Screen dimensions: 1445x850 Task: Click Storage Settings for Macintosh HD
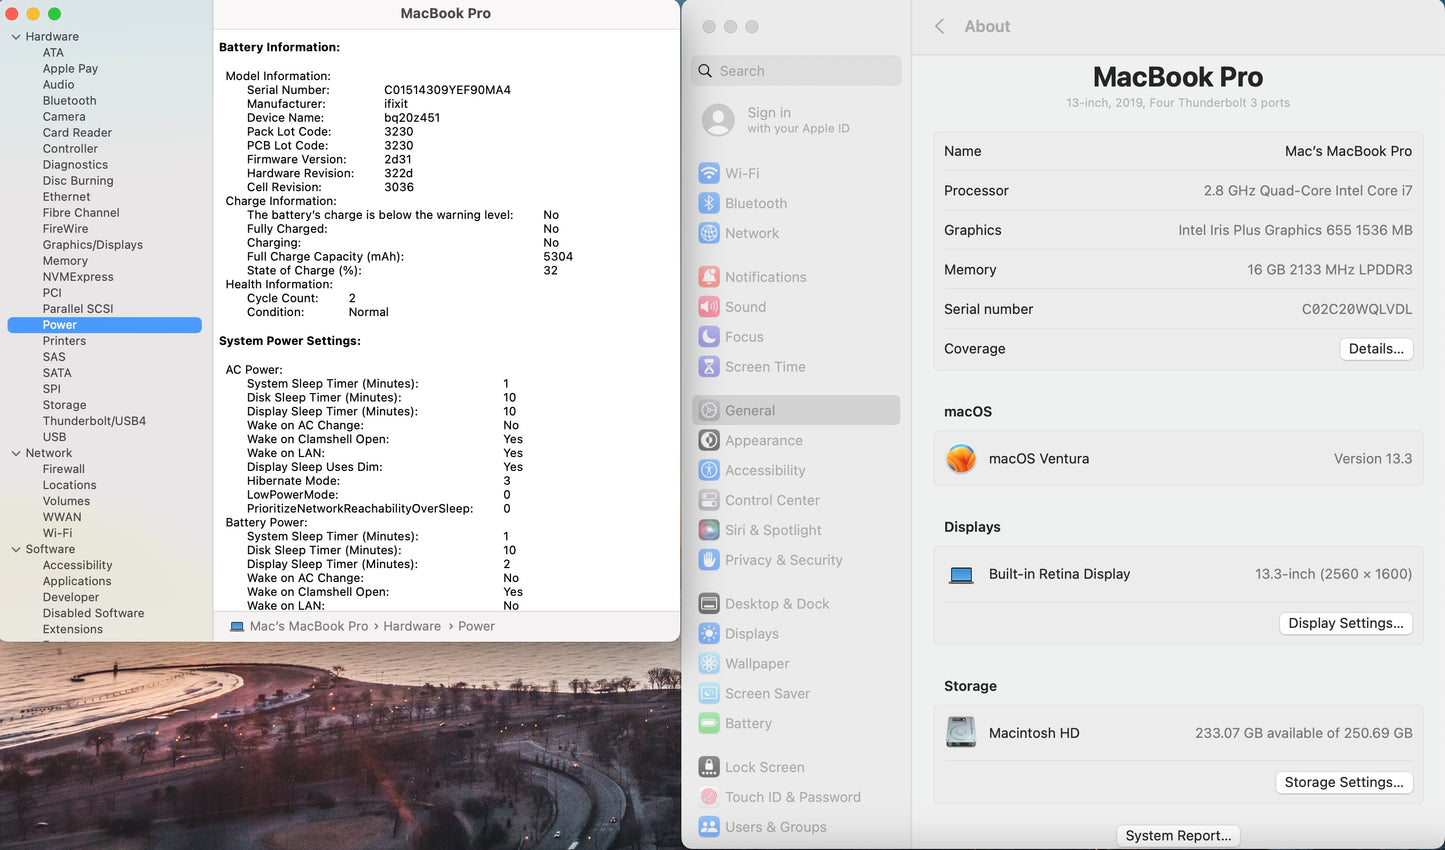click(x=1344, y=782)
